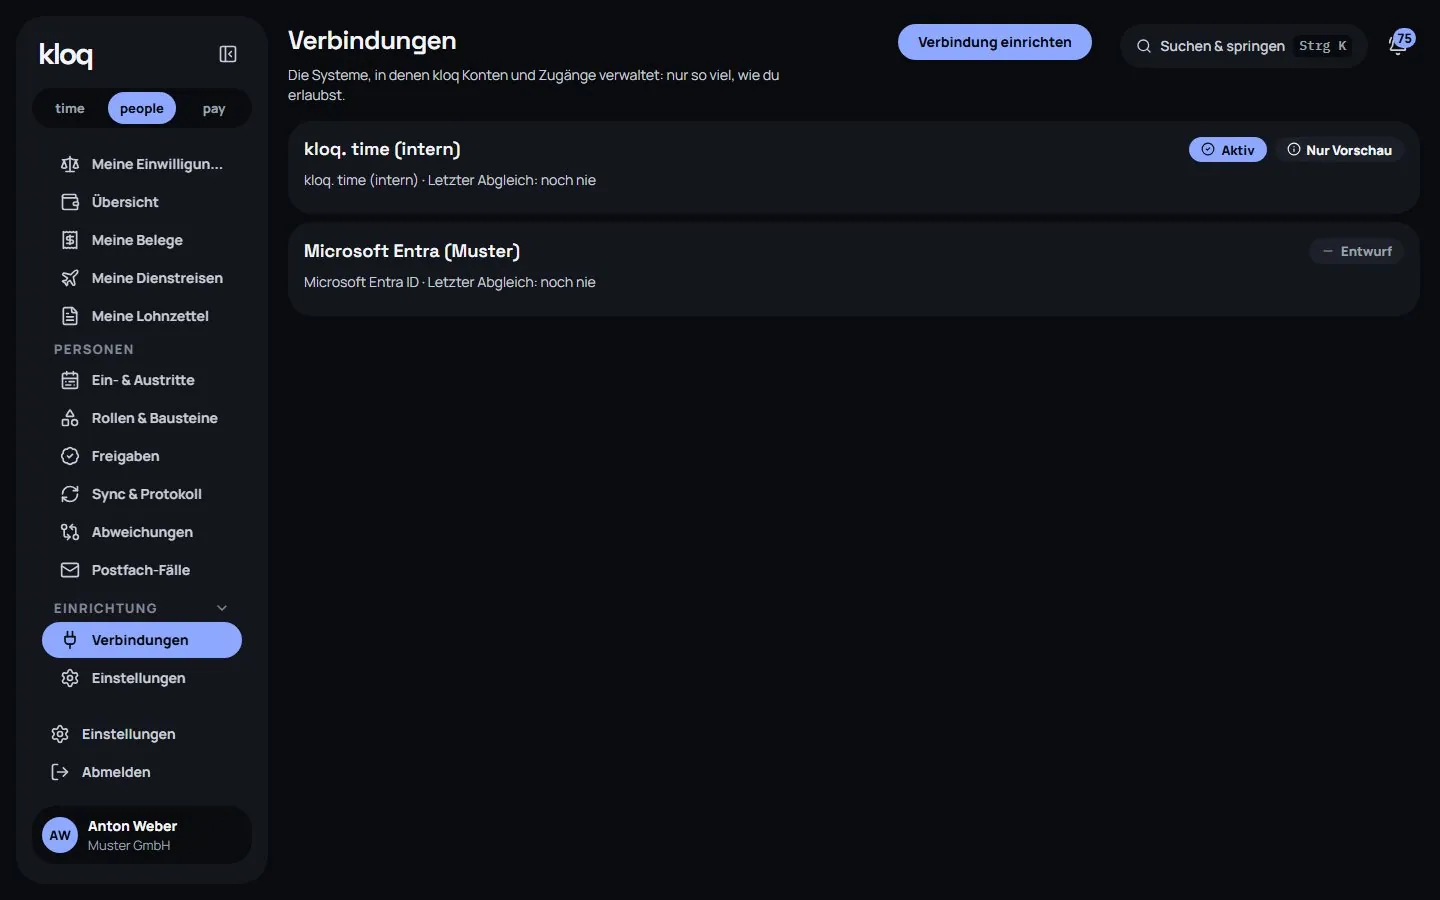This screenshot has width=1440, height=900.
Task: Sign out using the Abmelden icon
Action: click(60, 772)
